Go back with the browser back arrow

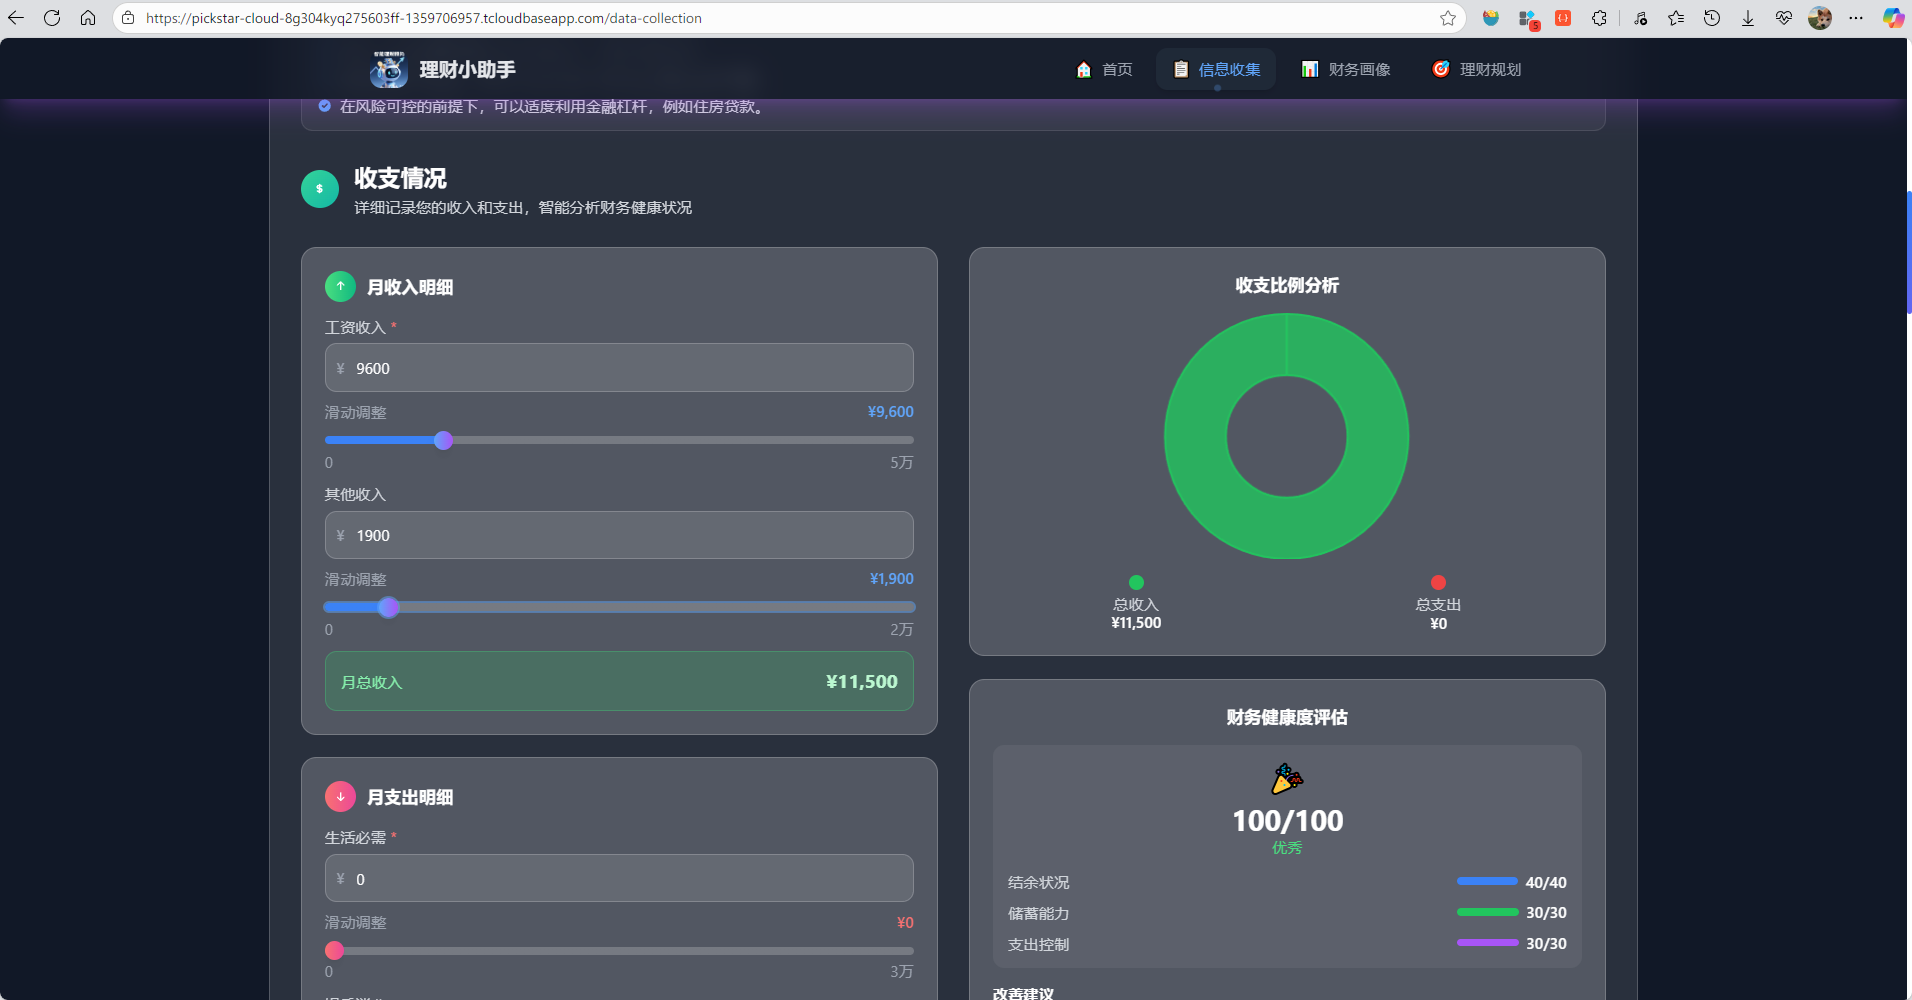pyautogui.click(x=16, y=18)
